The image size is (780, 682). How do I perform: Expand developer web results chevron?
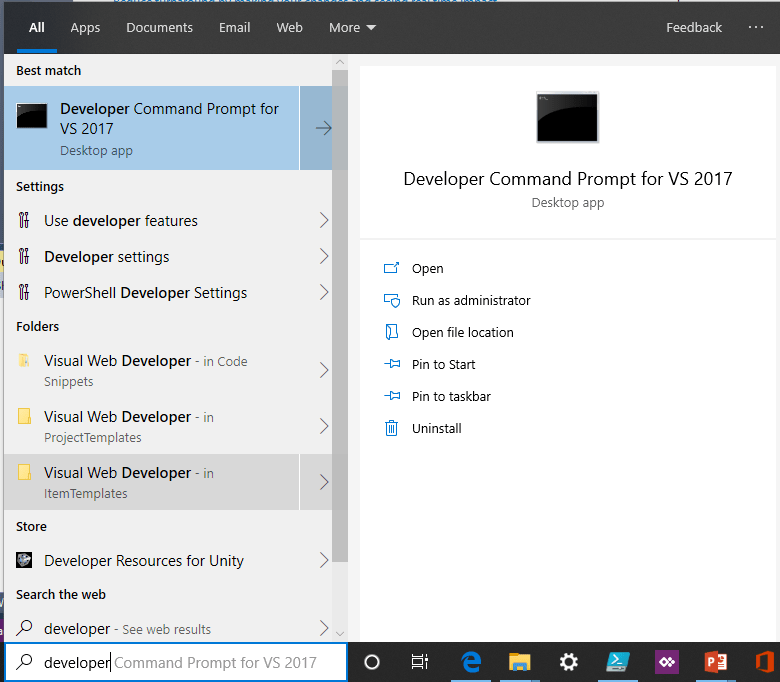click(324, 628)
